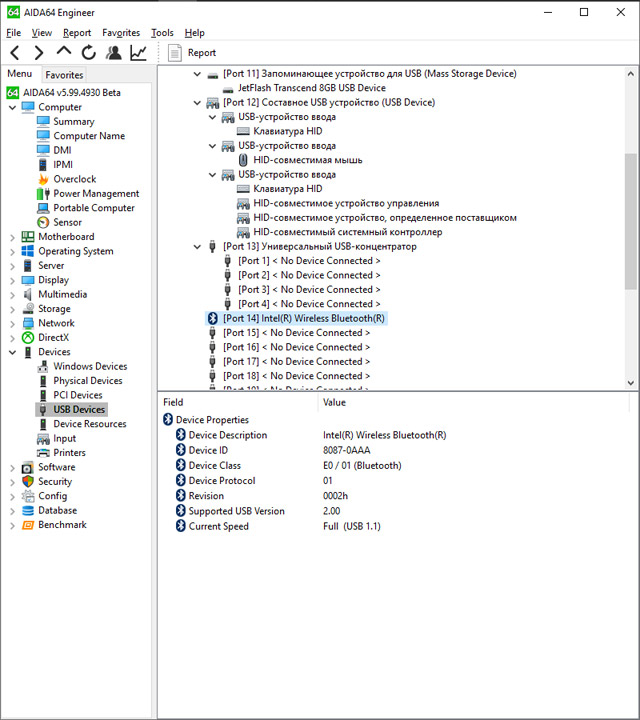Collapse the Devices tree node
The height and width of the screenshot is (720, 640).
12,352
